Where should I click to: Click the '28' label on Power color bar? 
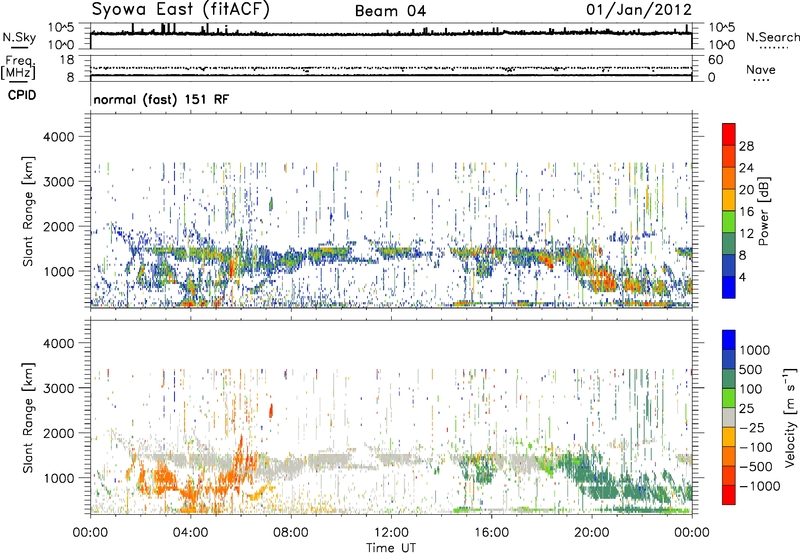point(746,146)
